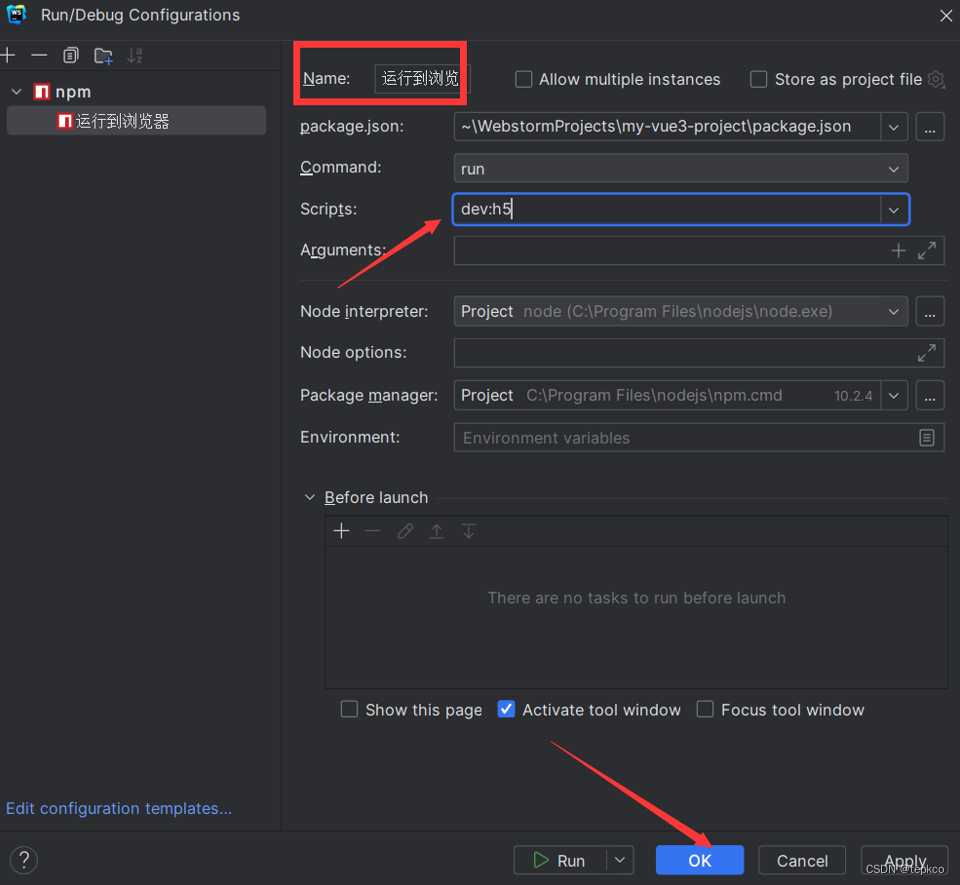This screenshot has width=960, height=885.
Task: Expand the Node options field
Action: coord(927,353)
